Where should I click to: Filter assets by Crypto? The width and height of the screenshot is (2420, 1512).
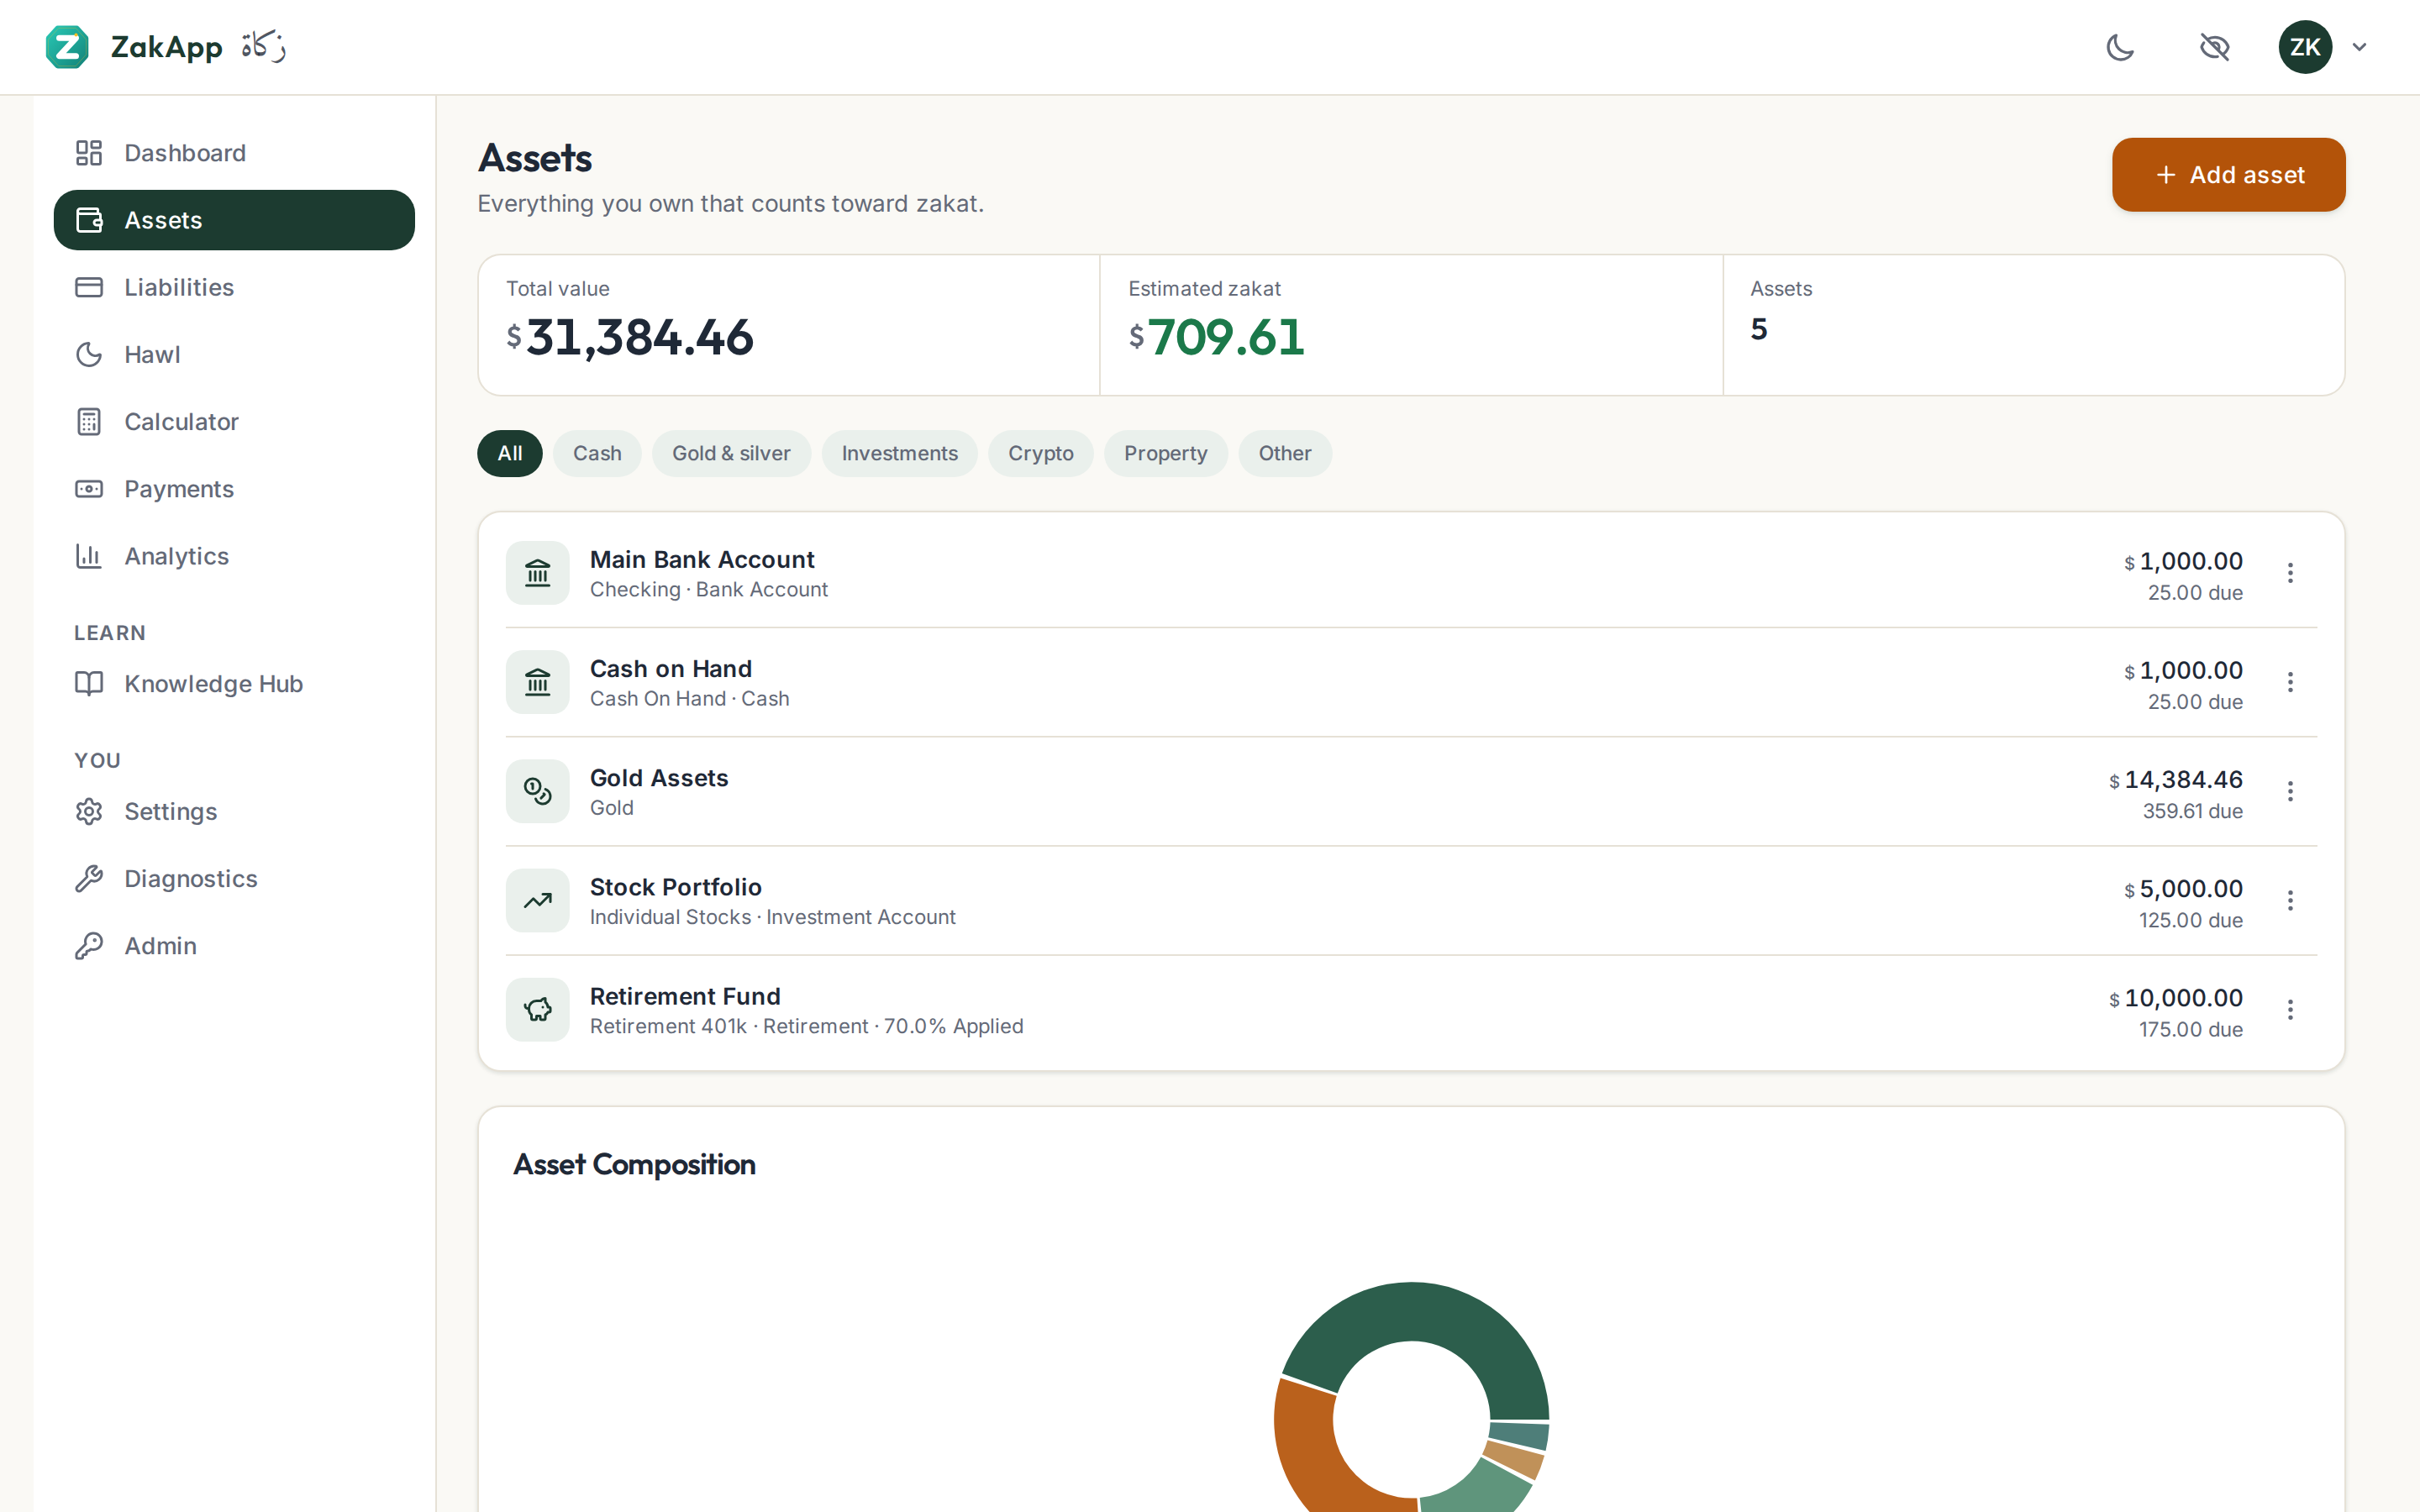1041,453
